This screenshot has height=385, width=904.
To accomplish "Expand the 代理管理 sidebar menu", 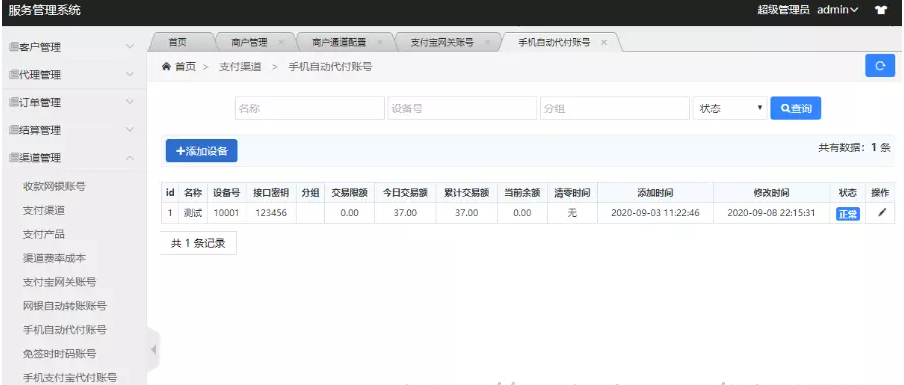I will pos(73,74).
